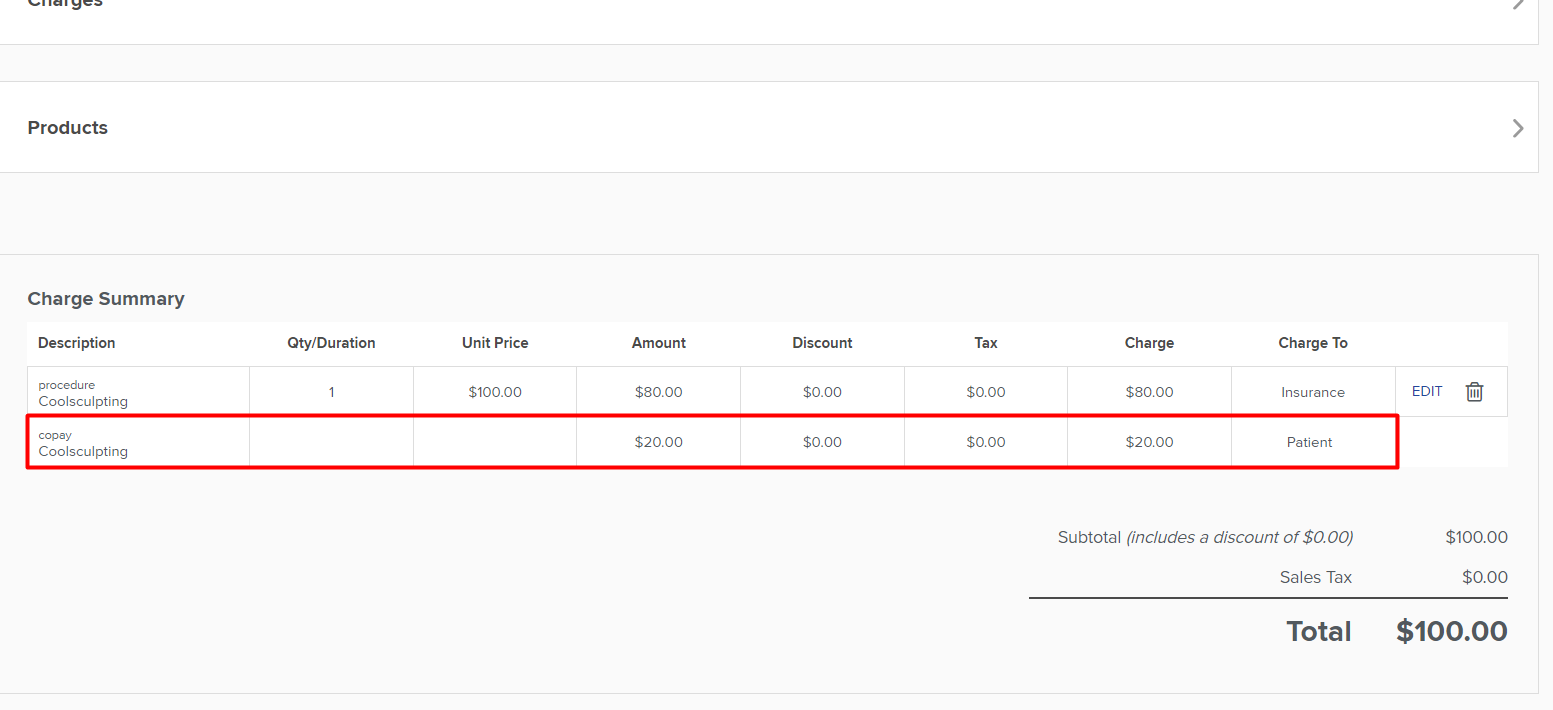Click the bold Total label
Image resolution: width=1553 pixels, height=710 pixels.
pos(1319,632)
